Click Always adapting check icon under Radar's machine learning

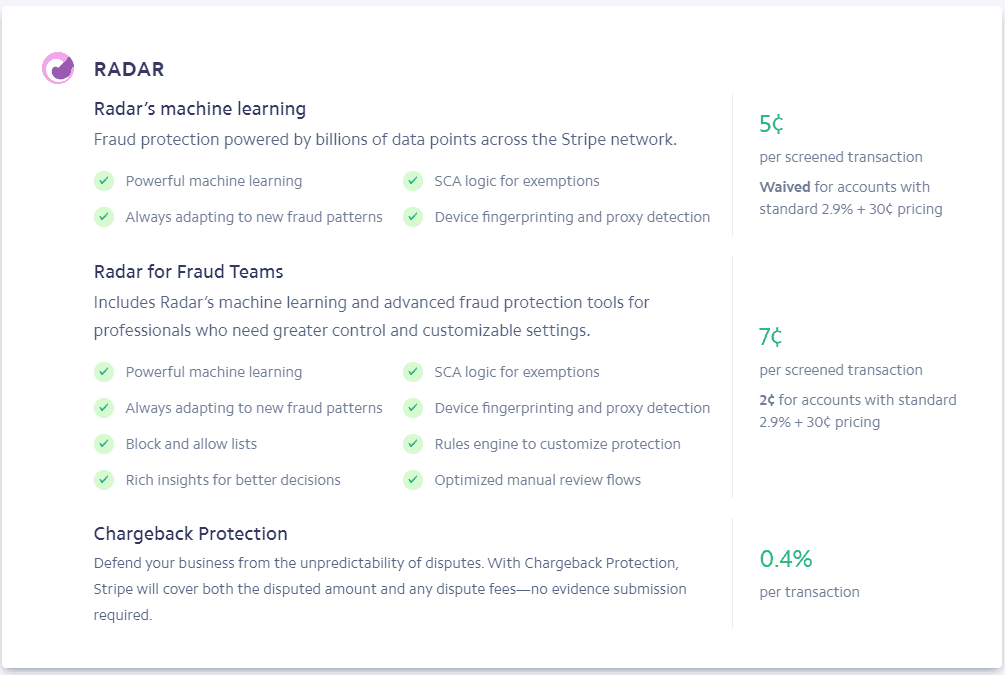(x=103, y=217)
